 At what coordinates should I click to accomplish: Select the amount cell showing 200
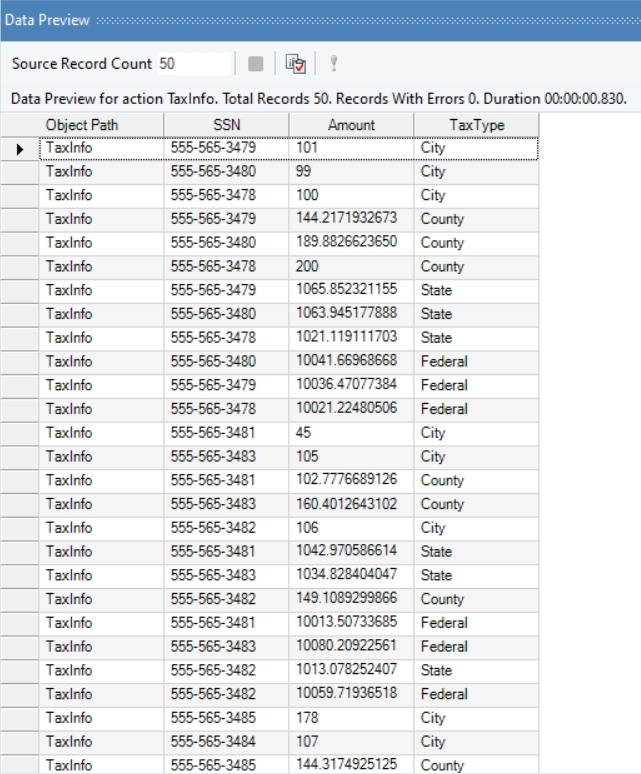(x=351, y=266)
